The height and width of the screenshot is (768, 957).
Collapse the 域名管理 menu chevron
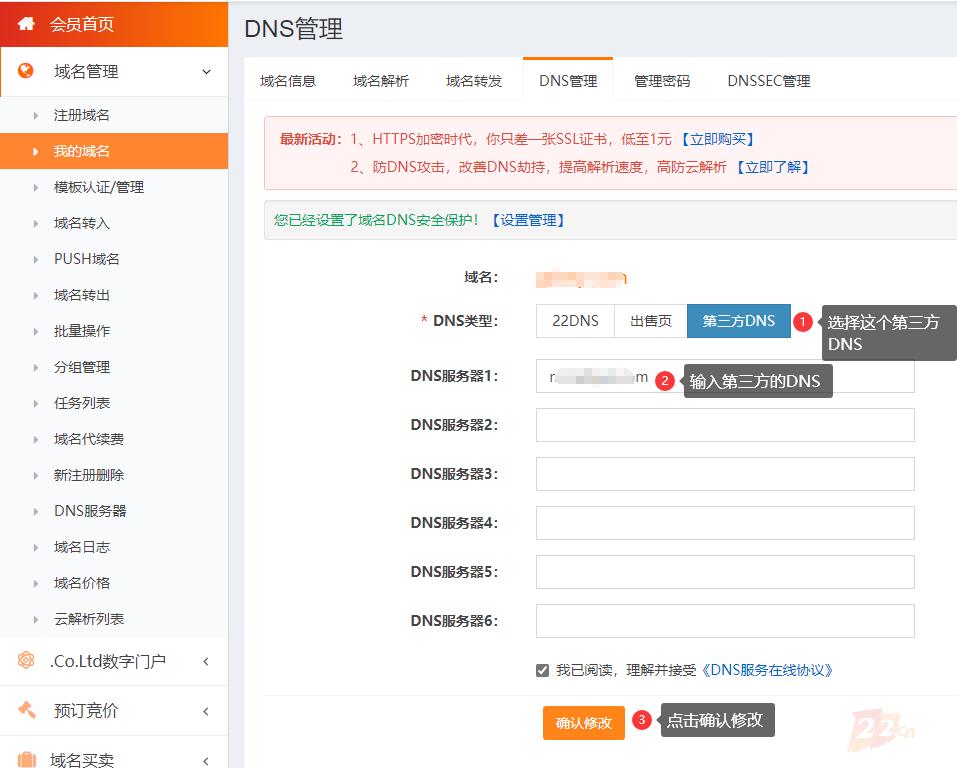pyautogui.click(x=206, y=71)
